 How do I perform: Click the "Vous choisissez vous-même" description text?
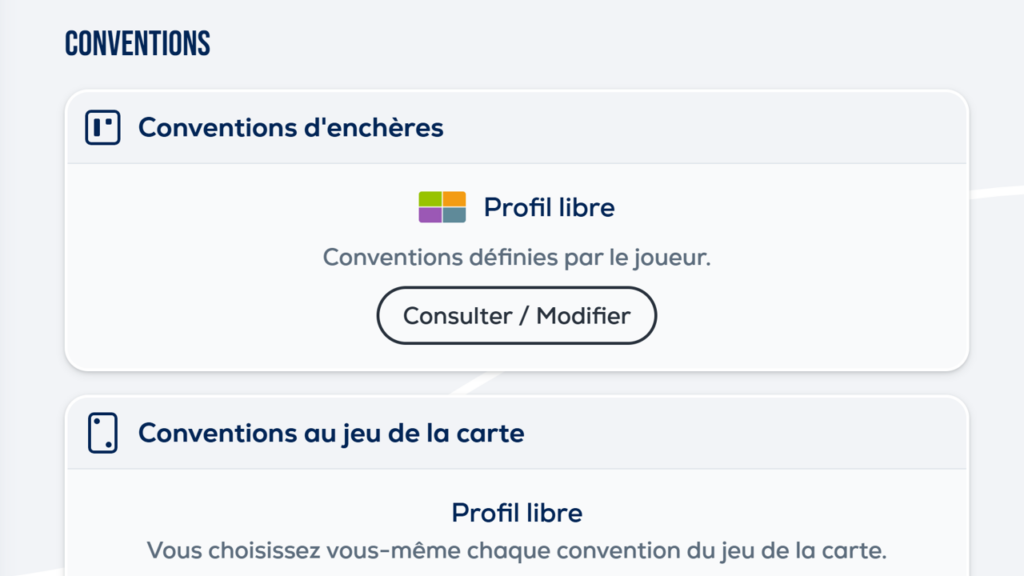pyautogui.click(x=516, y=550)
